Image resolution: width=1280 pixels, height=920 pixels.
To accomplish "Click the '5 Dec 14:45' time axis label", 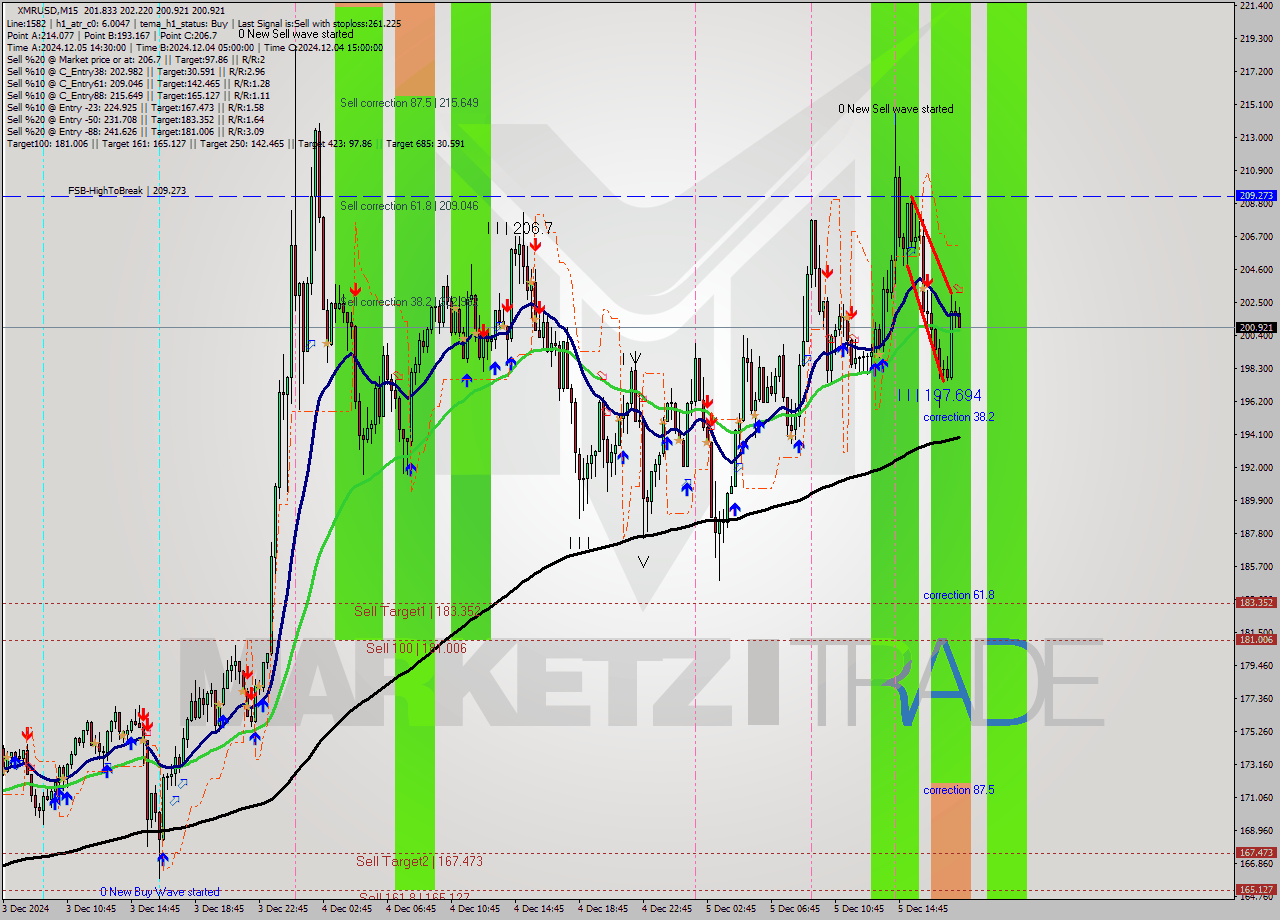I will [x=923, y=910].
